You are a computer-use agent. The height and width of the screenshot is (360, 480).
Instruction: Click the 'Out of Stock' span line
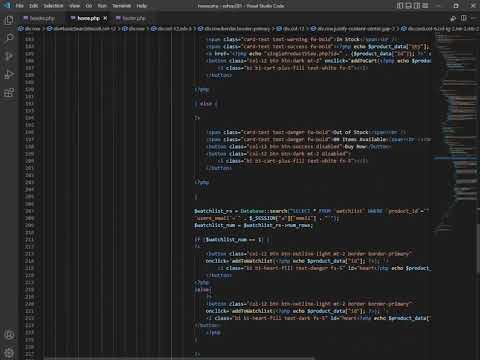click(x=306, y=132)
